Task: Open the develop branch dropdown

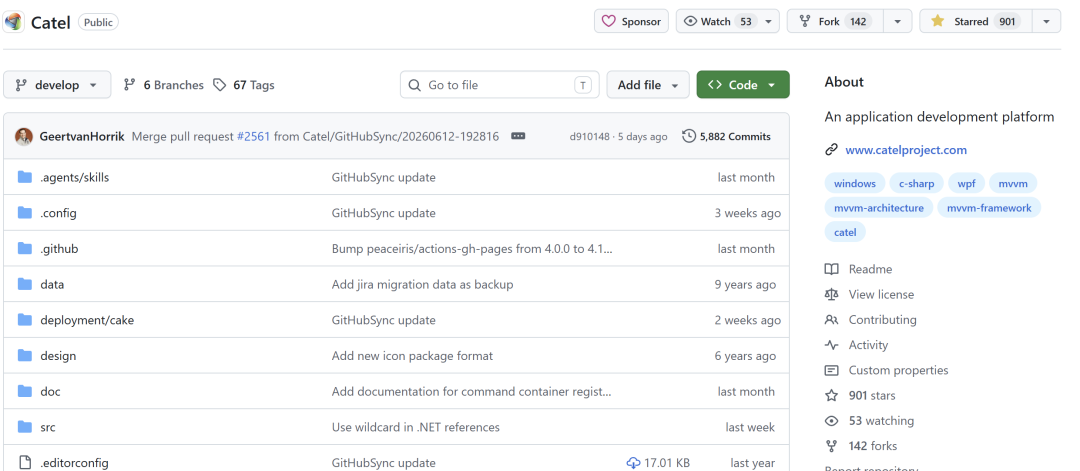Action: 57,85
